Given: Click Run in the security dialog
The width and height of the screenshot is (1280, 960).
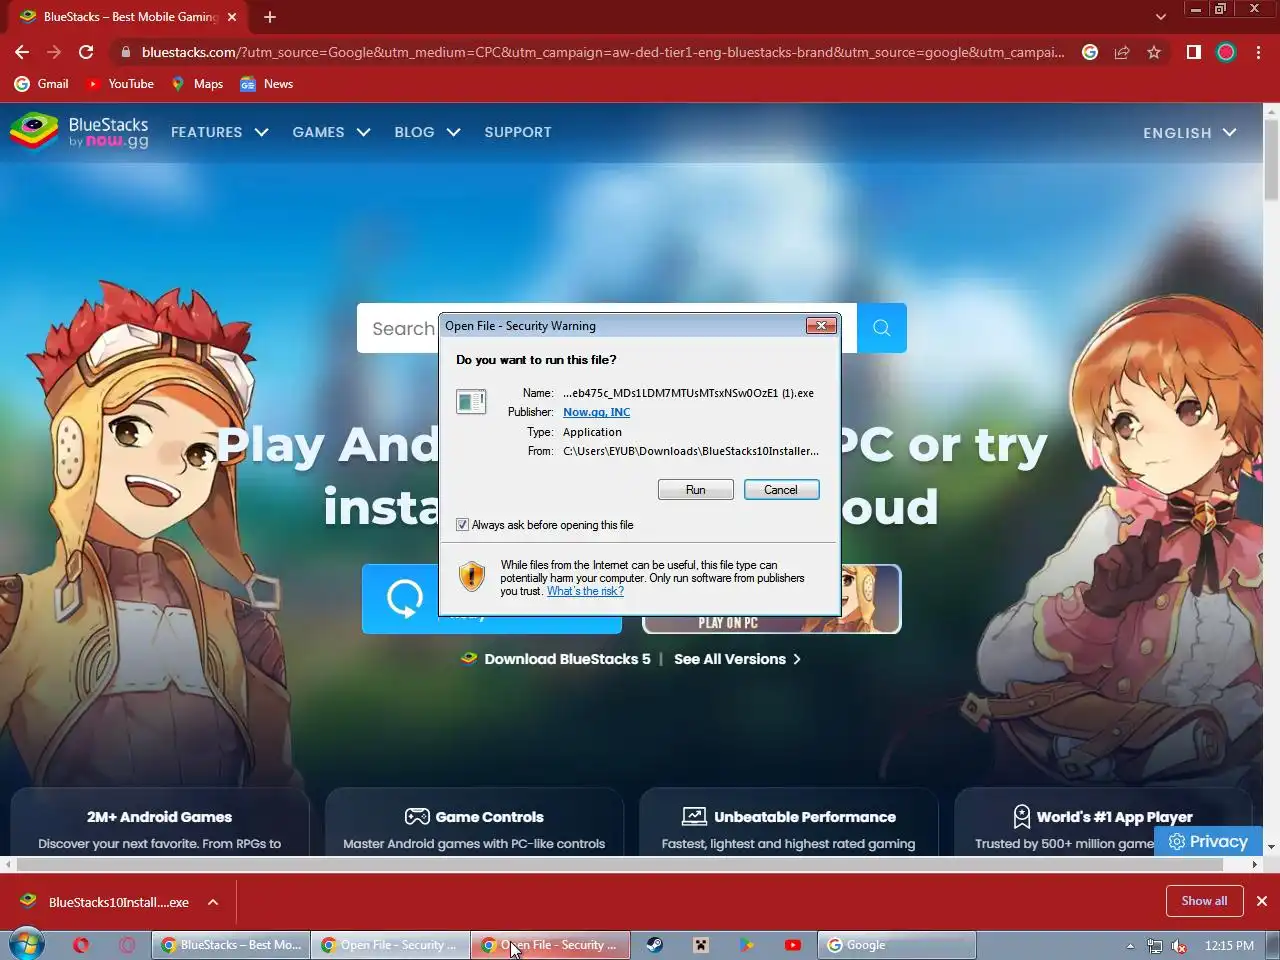Looking at the screenshot, I should 696,490.
